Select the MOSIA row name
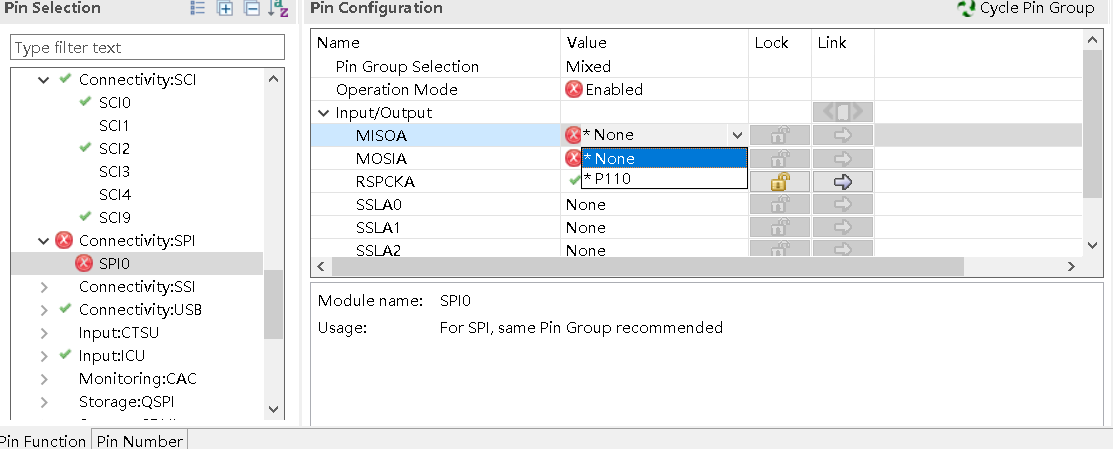1117x449 pixels. coord(381,158)
